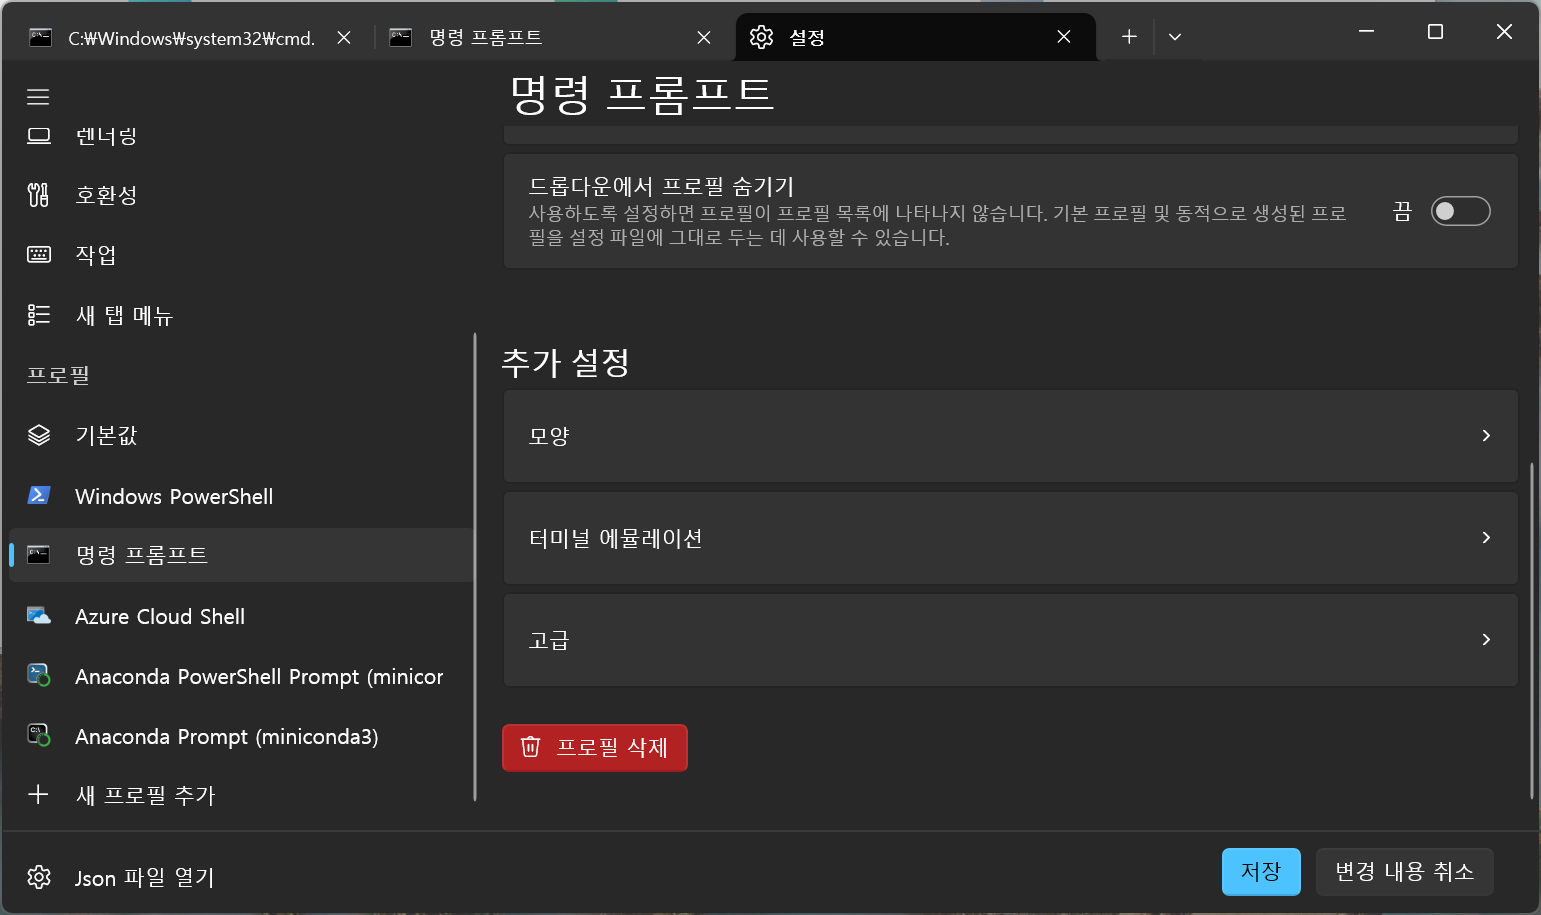This screenshot has width=1541, height=915.
Task: Click Json 파일 열기
Action: click(240, 877)
